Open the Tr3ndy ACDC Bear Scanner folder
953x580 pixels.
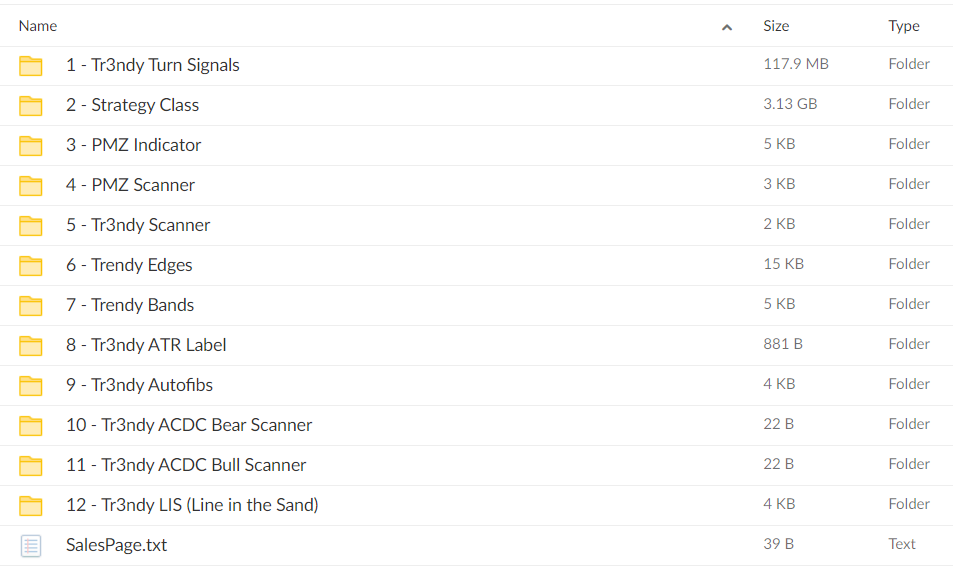click(189, 425)
